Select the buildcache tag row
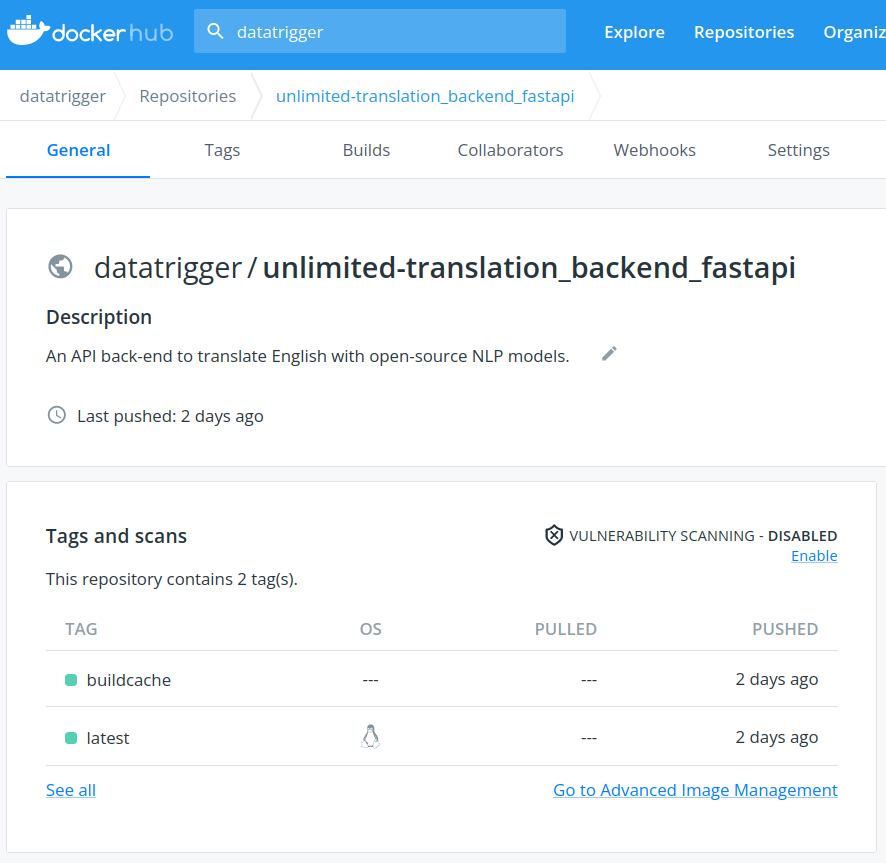The image size is (886, 863). (x=442, y=679)
